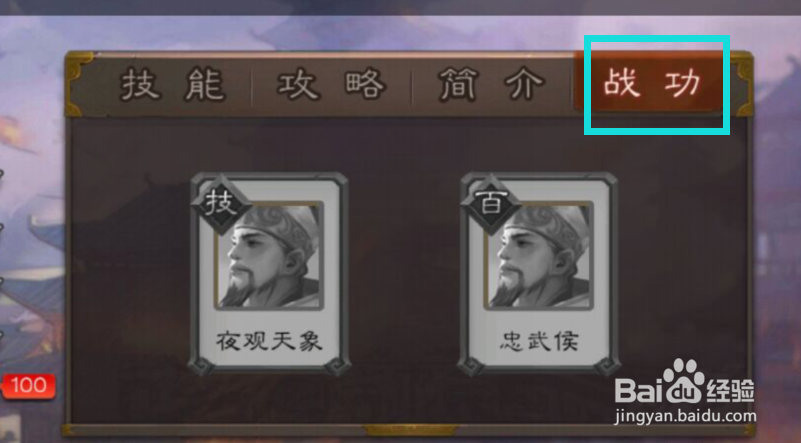Screen dimensions: 801x443
Task: Open the 忠武侯 card portrait
Action: pyautogui.click(x=539, y=255)
